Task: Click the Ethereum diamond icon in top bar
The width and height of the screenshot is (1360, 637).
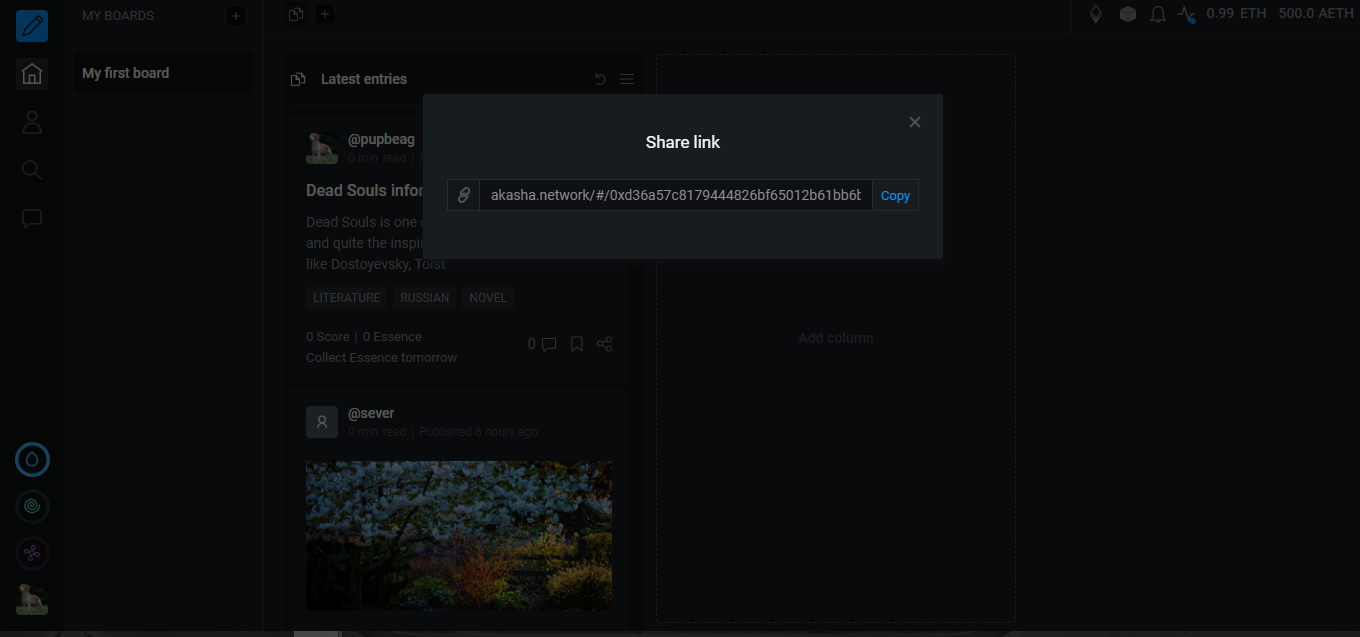Action: [x=1096, y=14]
